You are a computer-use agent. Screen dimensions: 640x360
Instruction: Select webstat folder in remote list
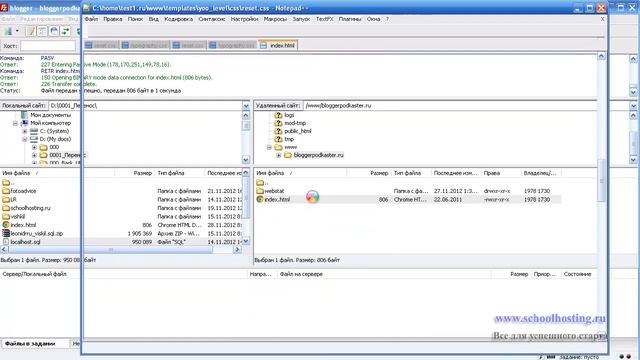point(274,191)
